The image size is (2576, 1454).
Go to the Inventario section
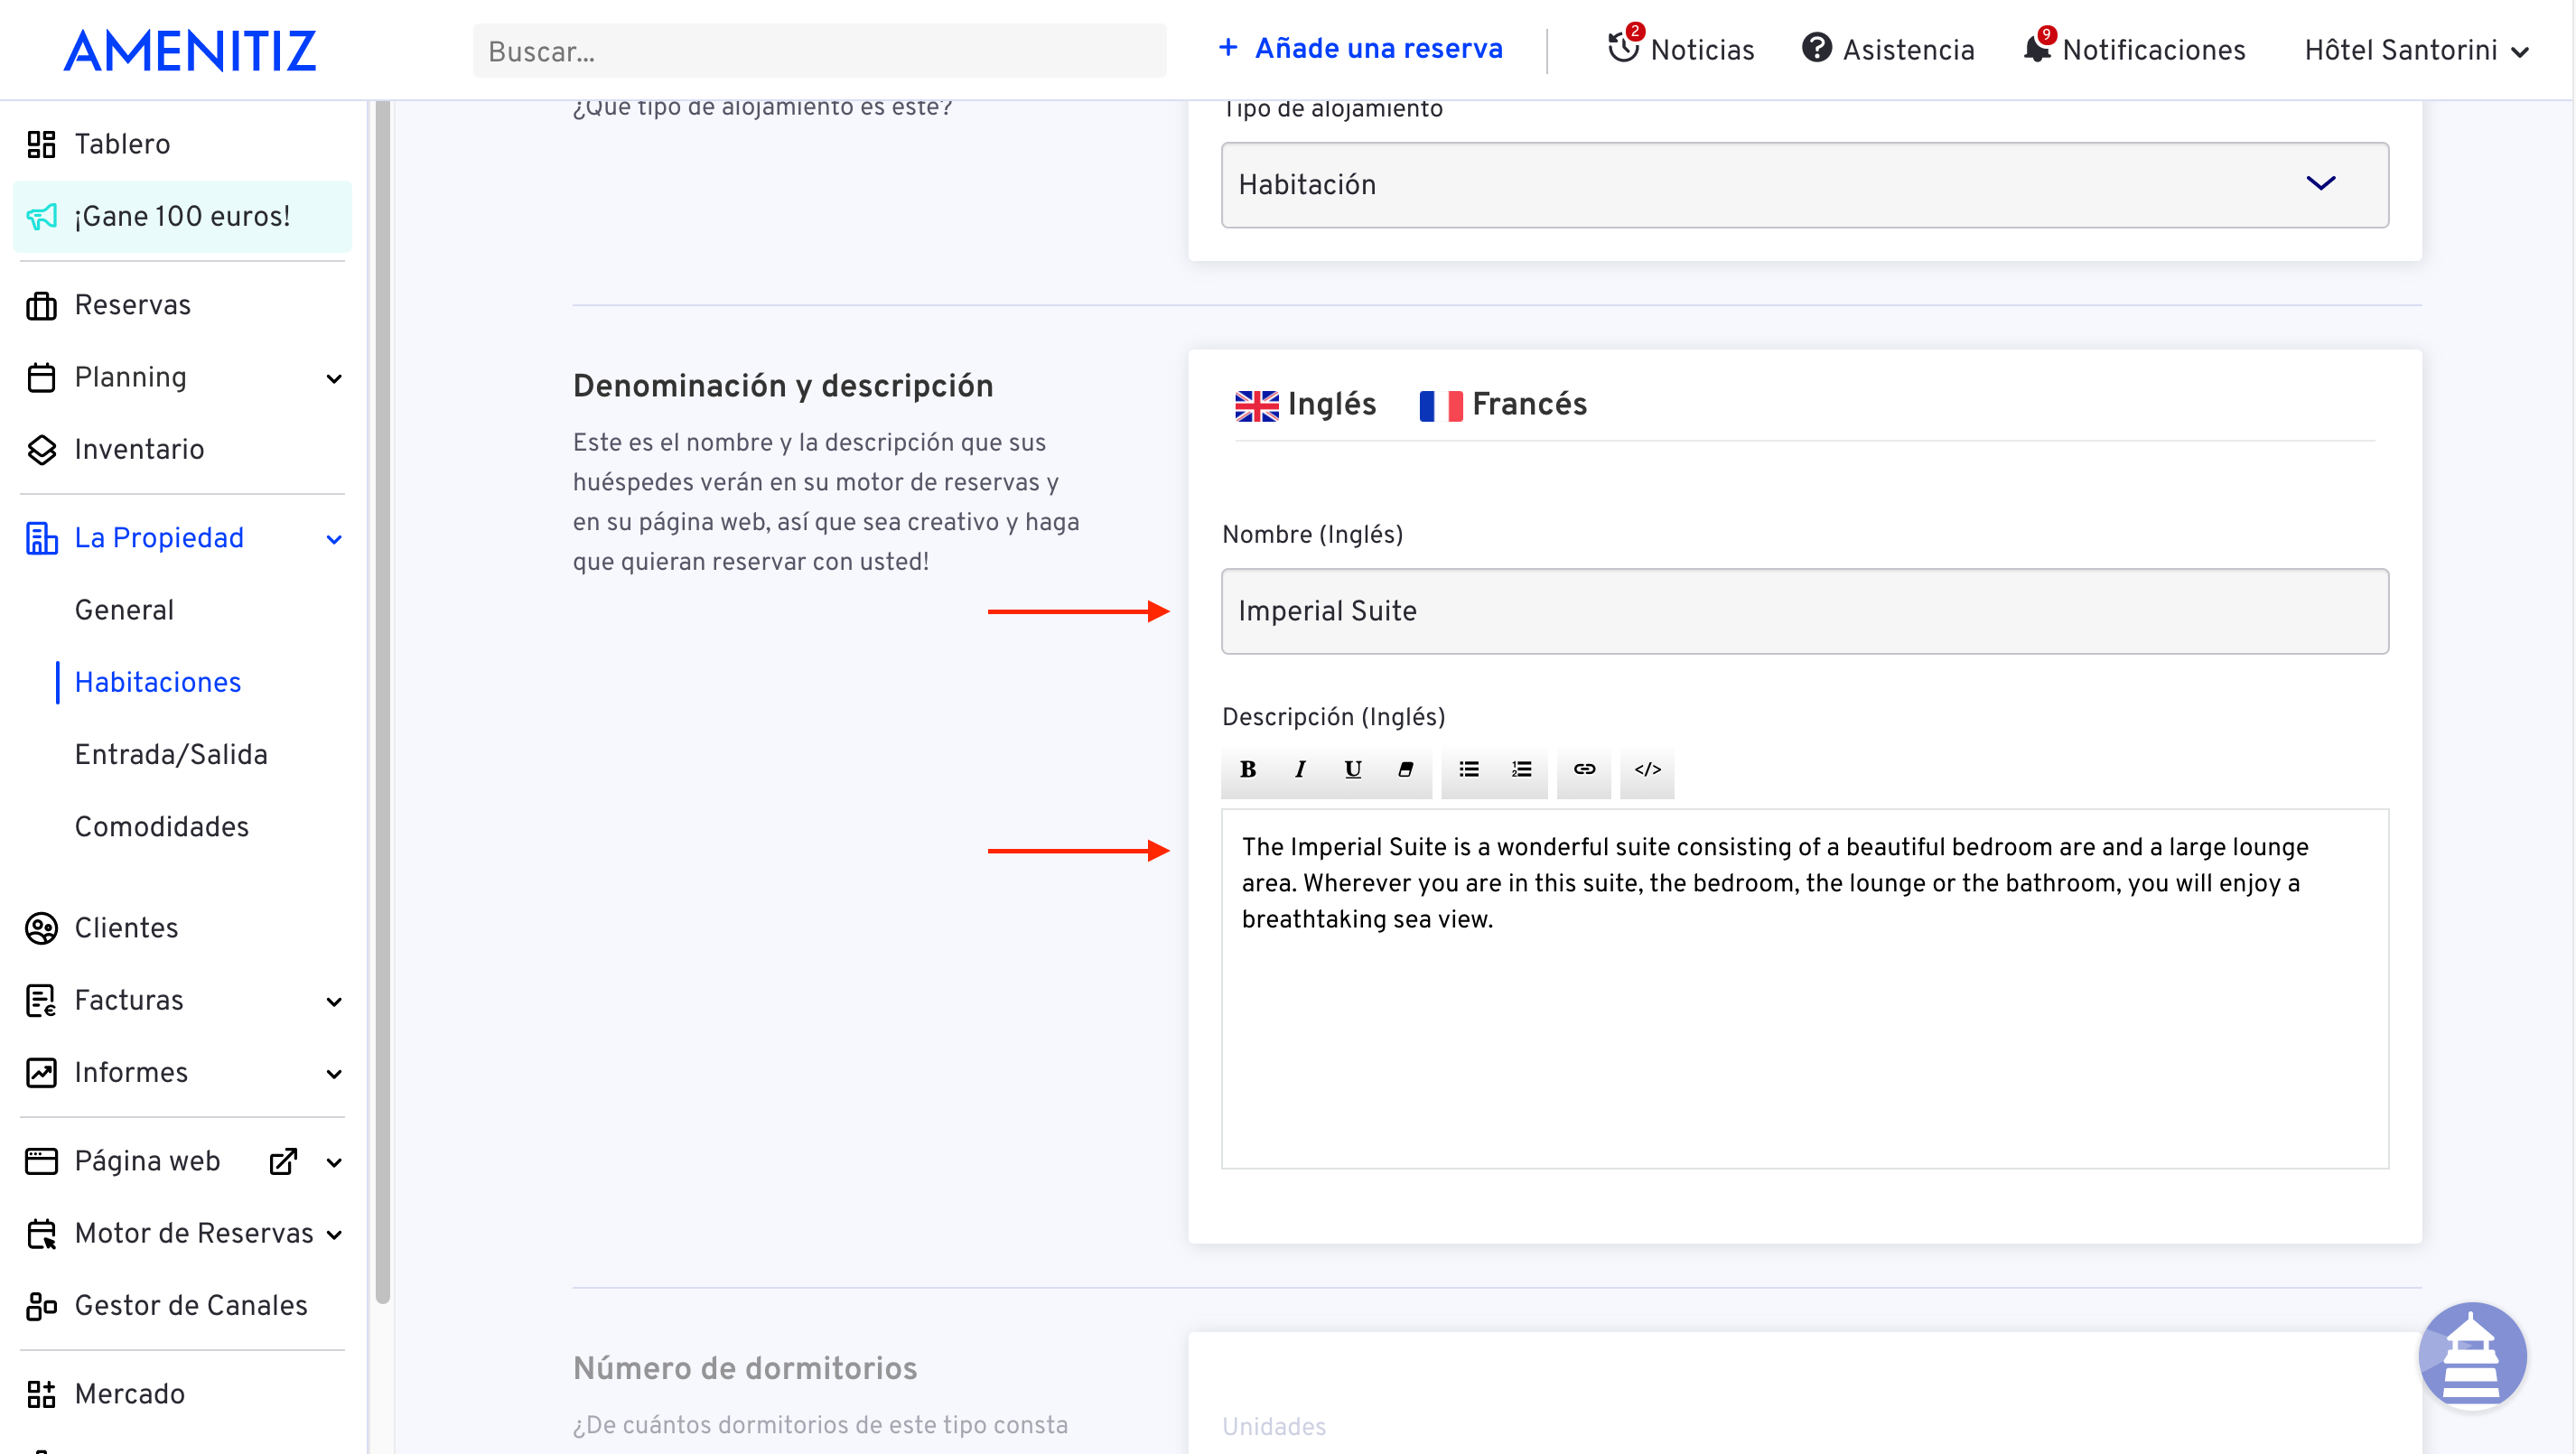coord(139,450)
